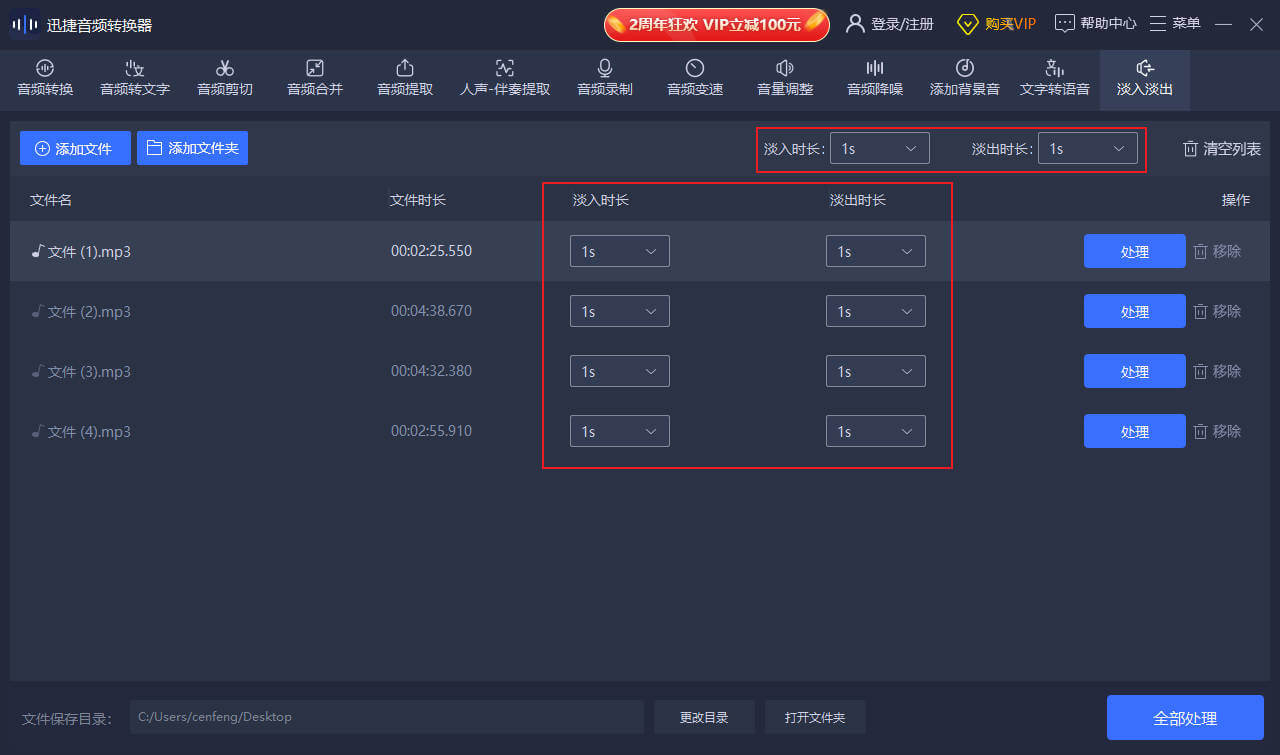Switch to the 音频合并 merge tool

click(315, 78)
